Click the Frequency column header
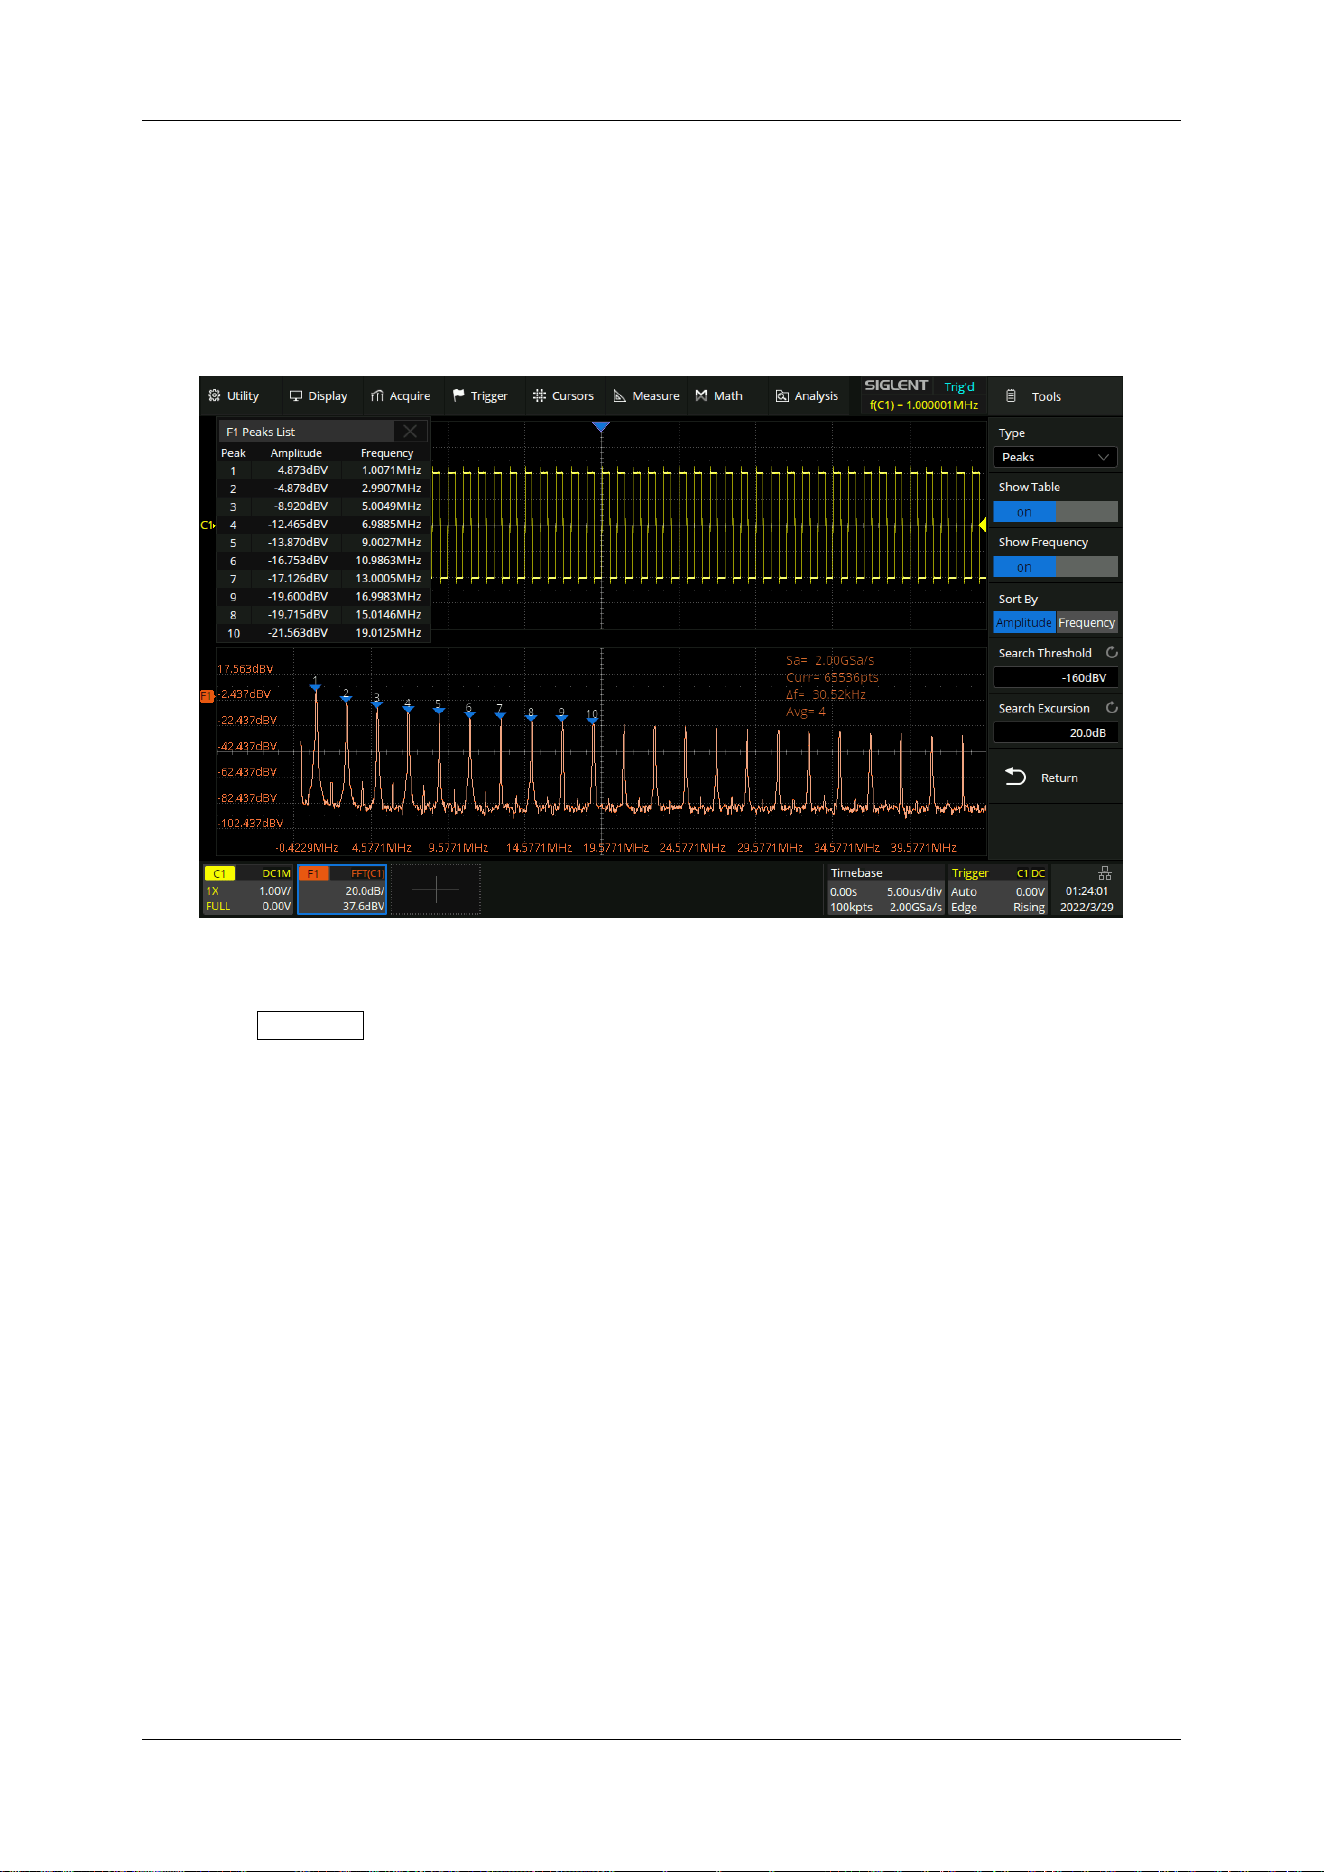Screen dimensions: 1324x1872 [387, 453]
